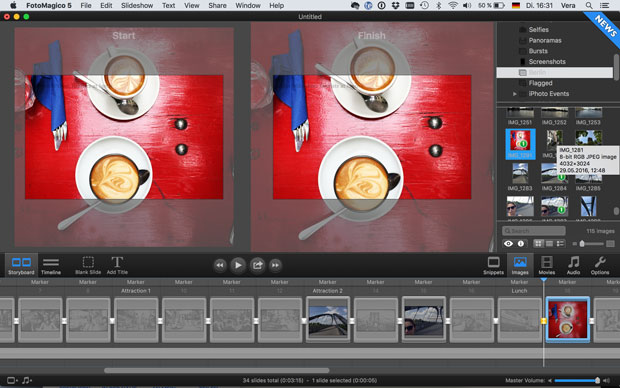Select the Screenshots album
This screenshot has width=620, height=388.
[546, 62]
